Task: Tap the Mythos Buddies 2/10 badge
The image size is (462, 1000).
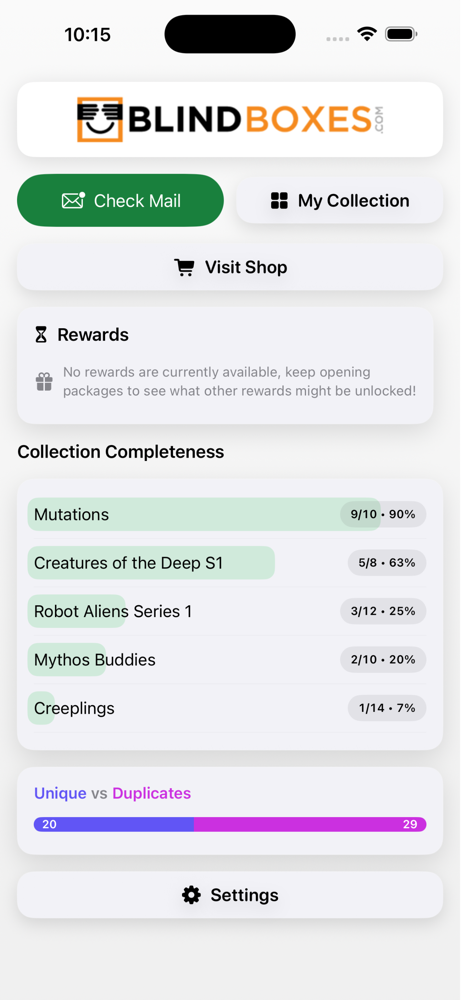Action: pos(383,659)
